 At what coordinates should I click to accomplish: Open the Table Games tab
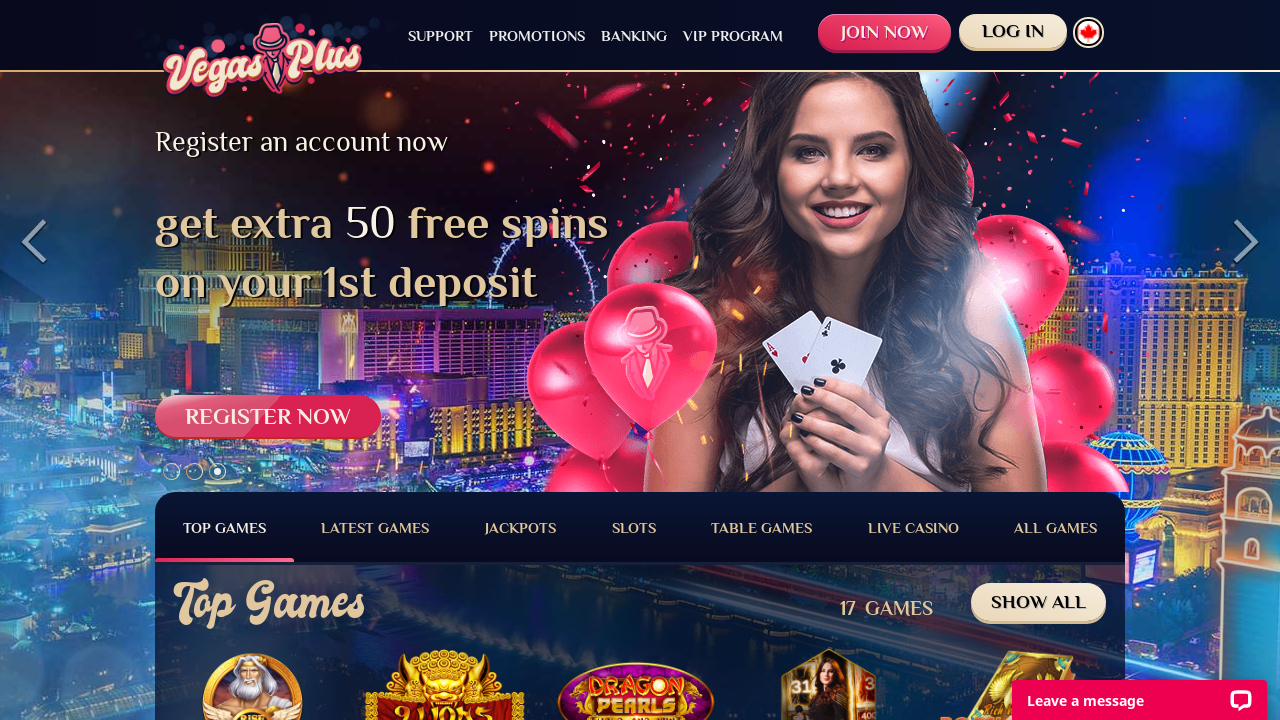(761, 528)
